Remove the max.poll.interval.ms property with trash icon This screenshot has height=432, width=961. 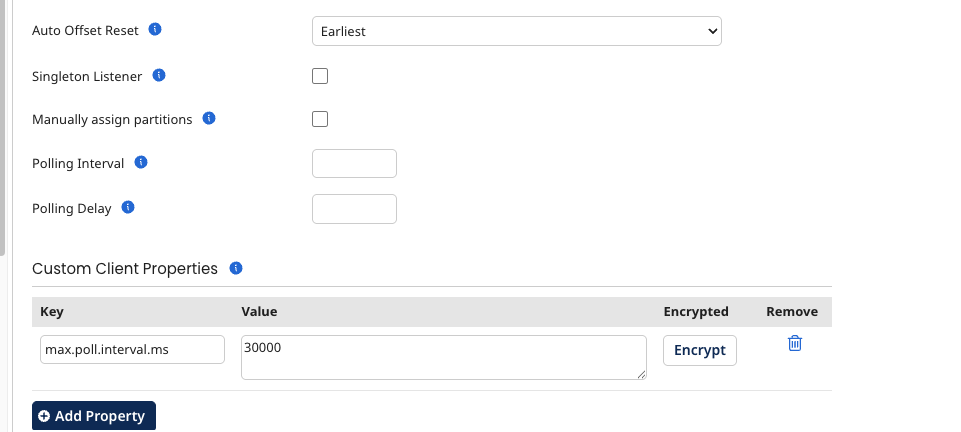[795, 343]
